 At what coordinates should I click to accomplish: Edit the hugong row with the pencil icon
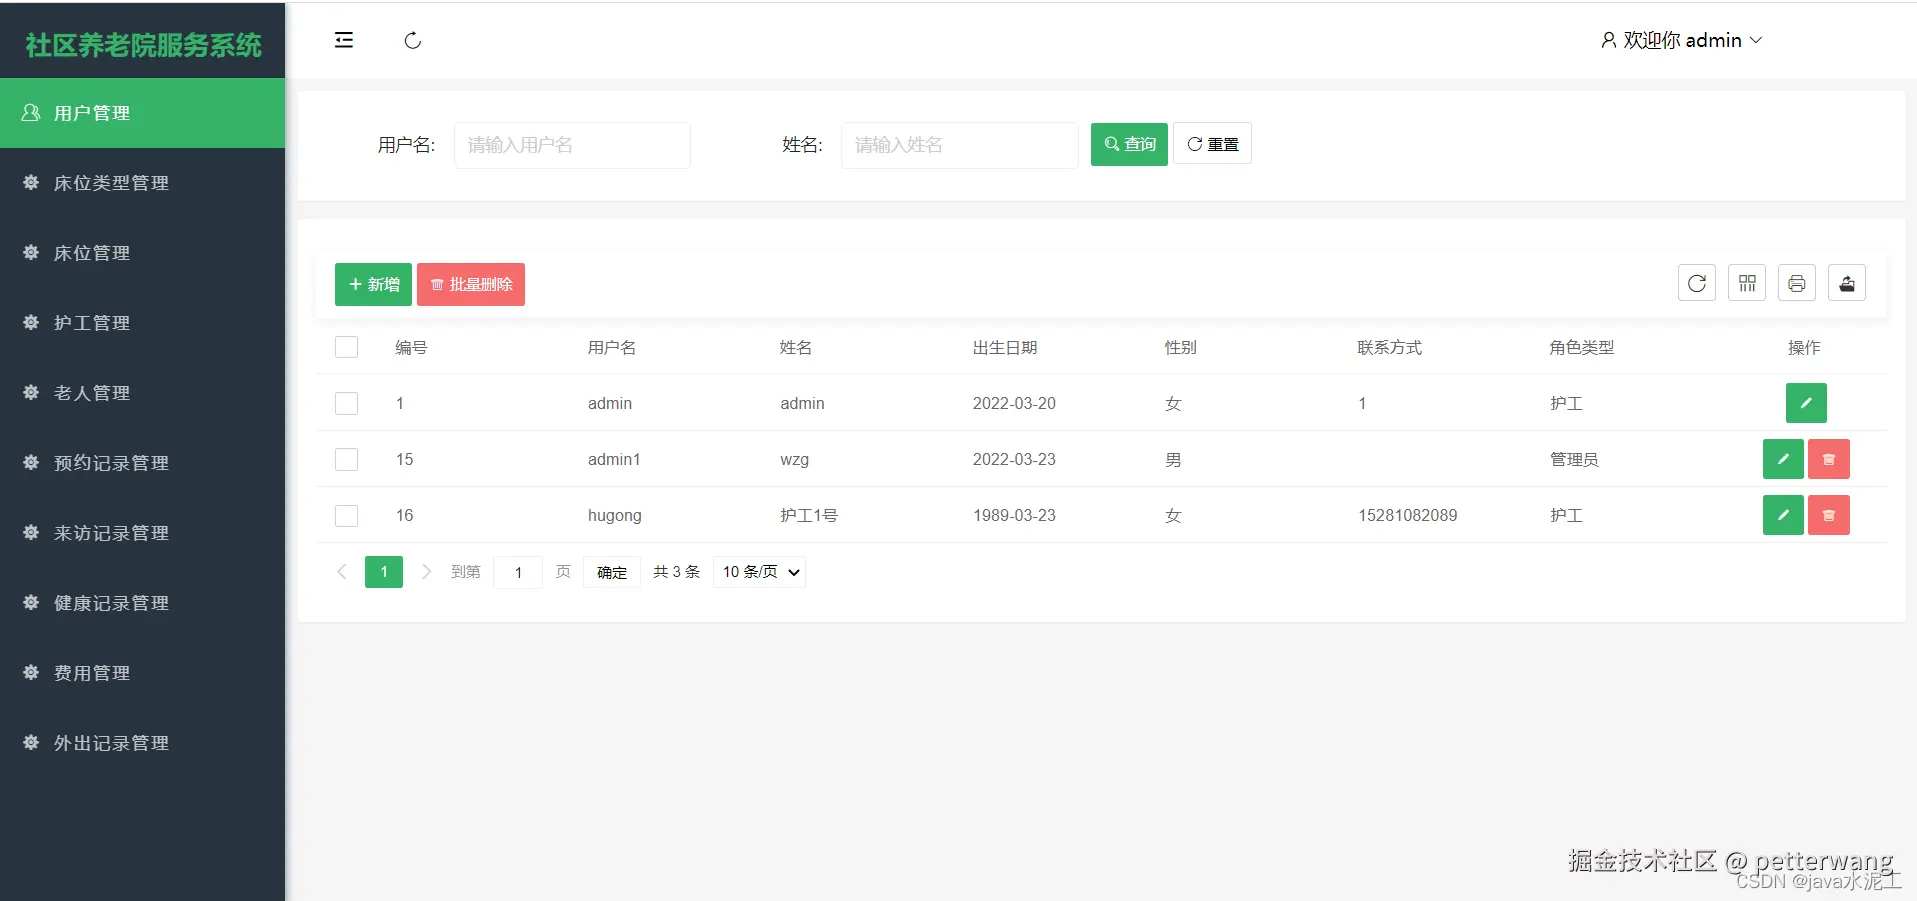(x=1783, y=515)
